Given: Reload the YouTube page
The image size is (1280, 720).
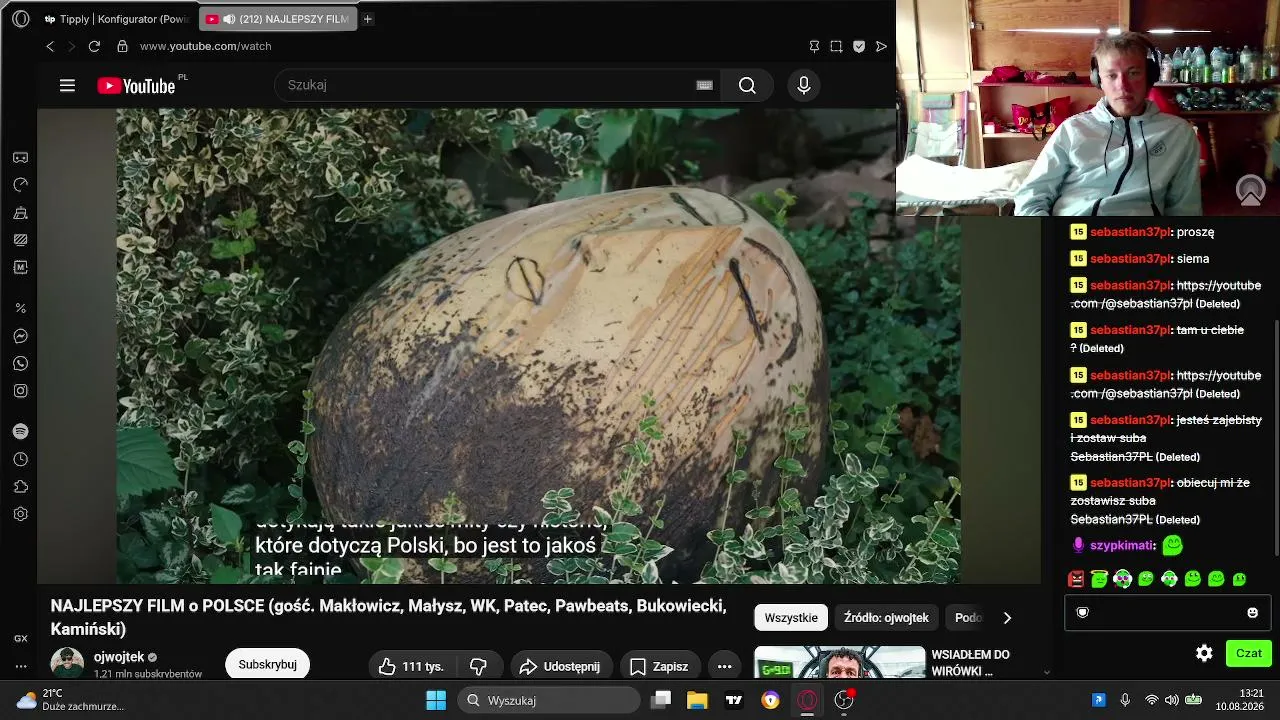Looking at the screenshot, I should click(x=94, y=46).
